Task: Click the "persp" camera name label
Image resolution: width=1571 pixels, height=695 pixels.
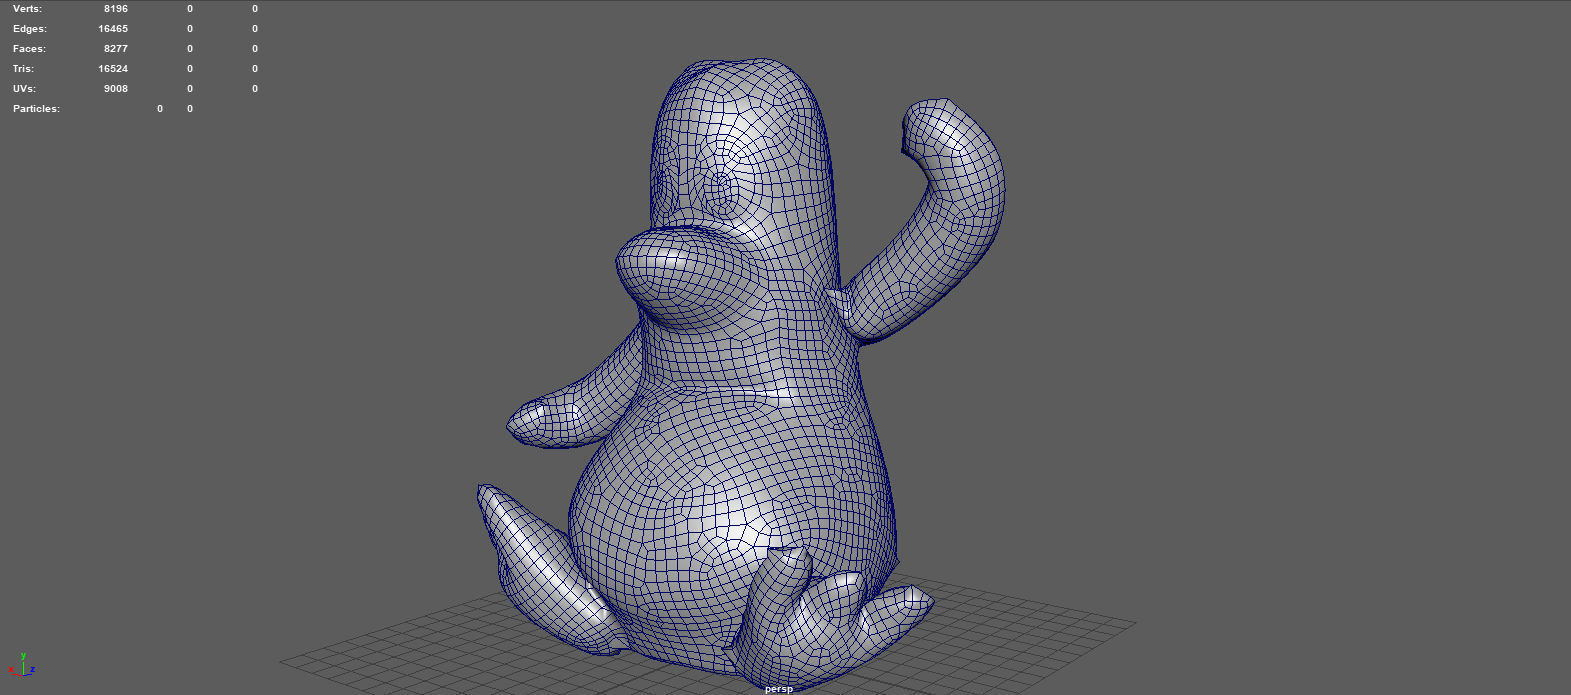Action: (778, 689)
